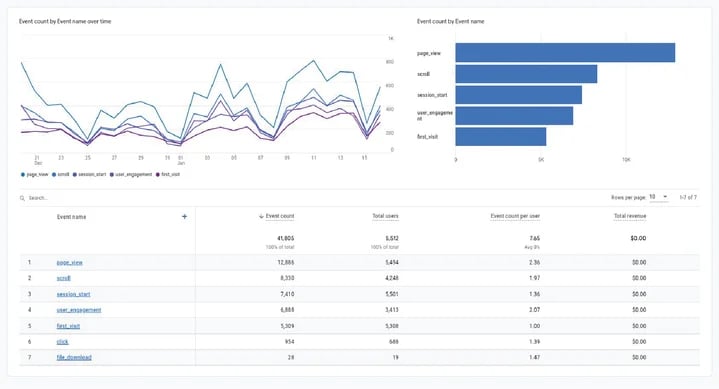Viewport: 719px width, 389px height.
Task: Click the 1.97 event count per user cell
Action: (x=534, y=278)
